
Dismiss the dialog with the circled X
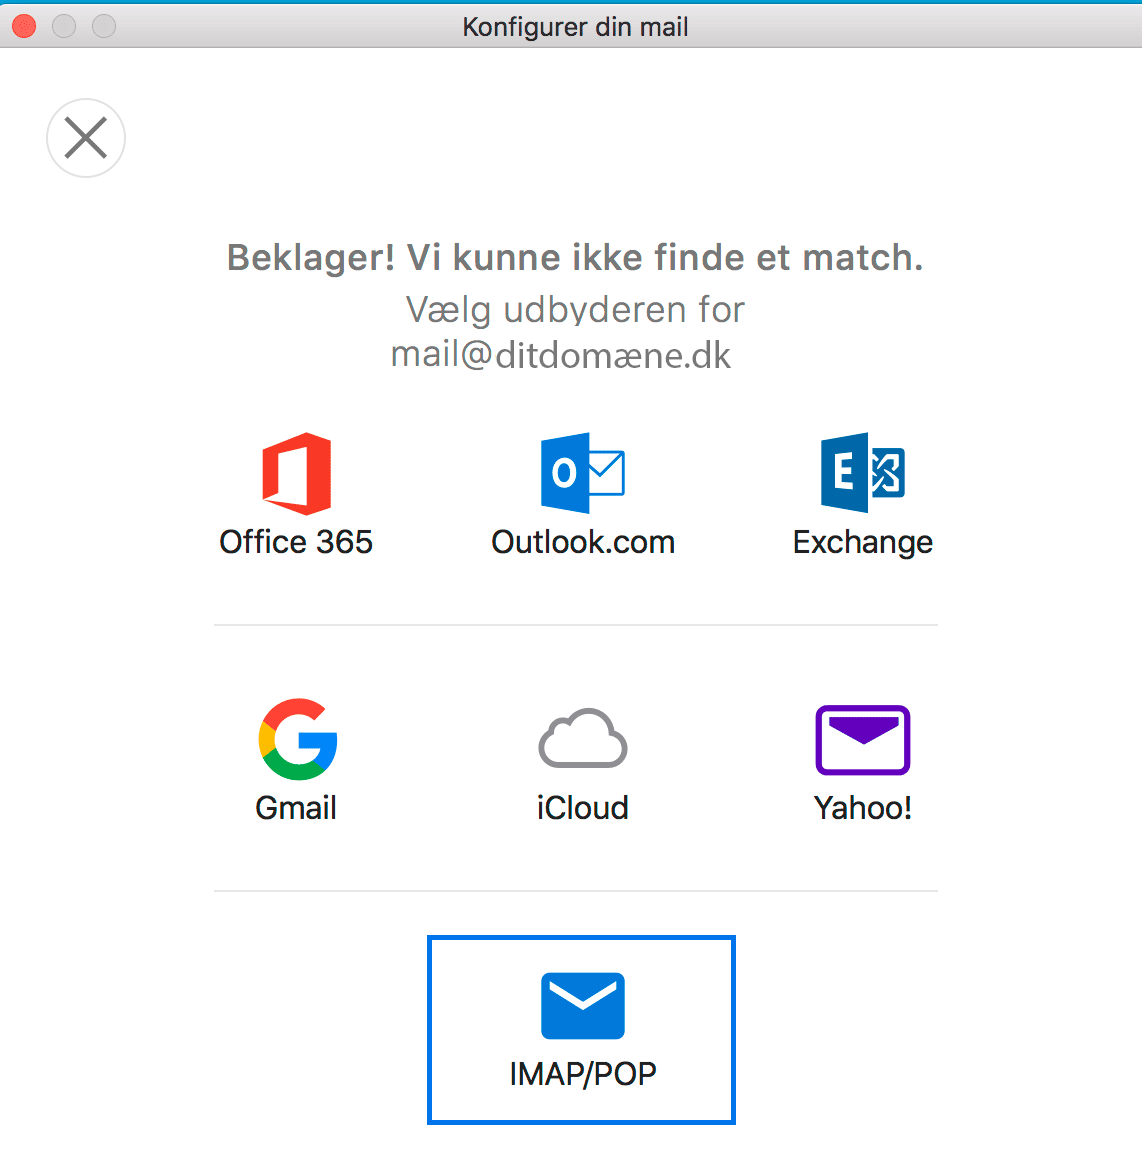coord(86,138)
